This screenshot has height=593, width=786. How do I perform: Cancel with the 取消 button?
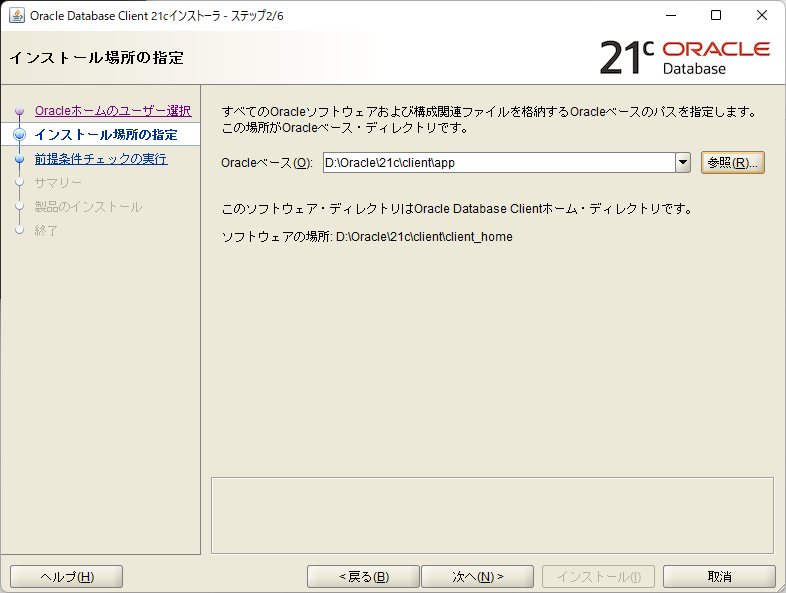click(x=719, y=577)
